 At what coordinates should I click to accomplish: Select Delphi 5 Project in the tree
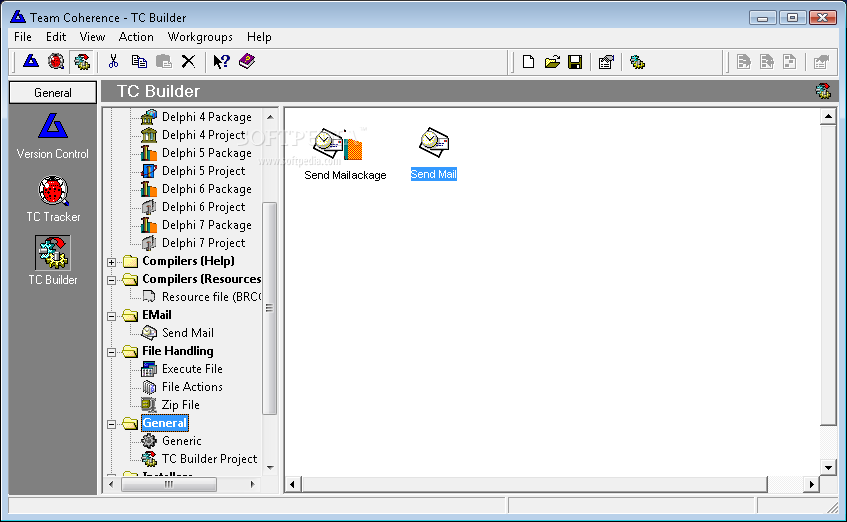[x=203, y=171]
